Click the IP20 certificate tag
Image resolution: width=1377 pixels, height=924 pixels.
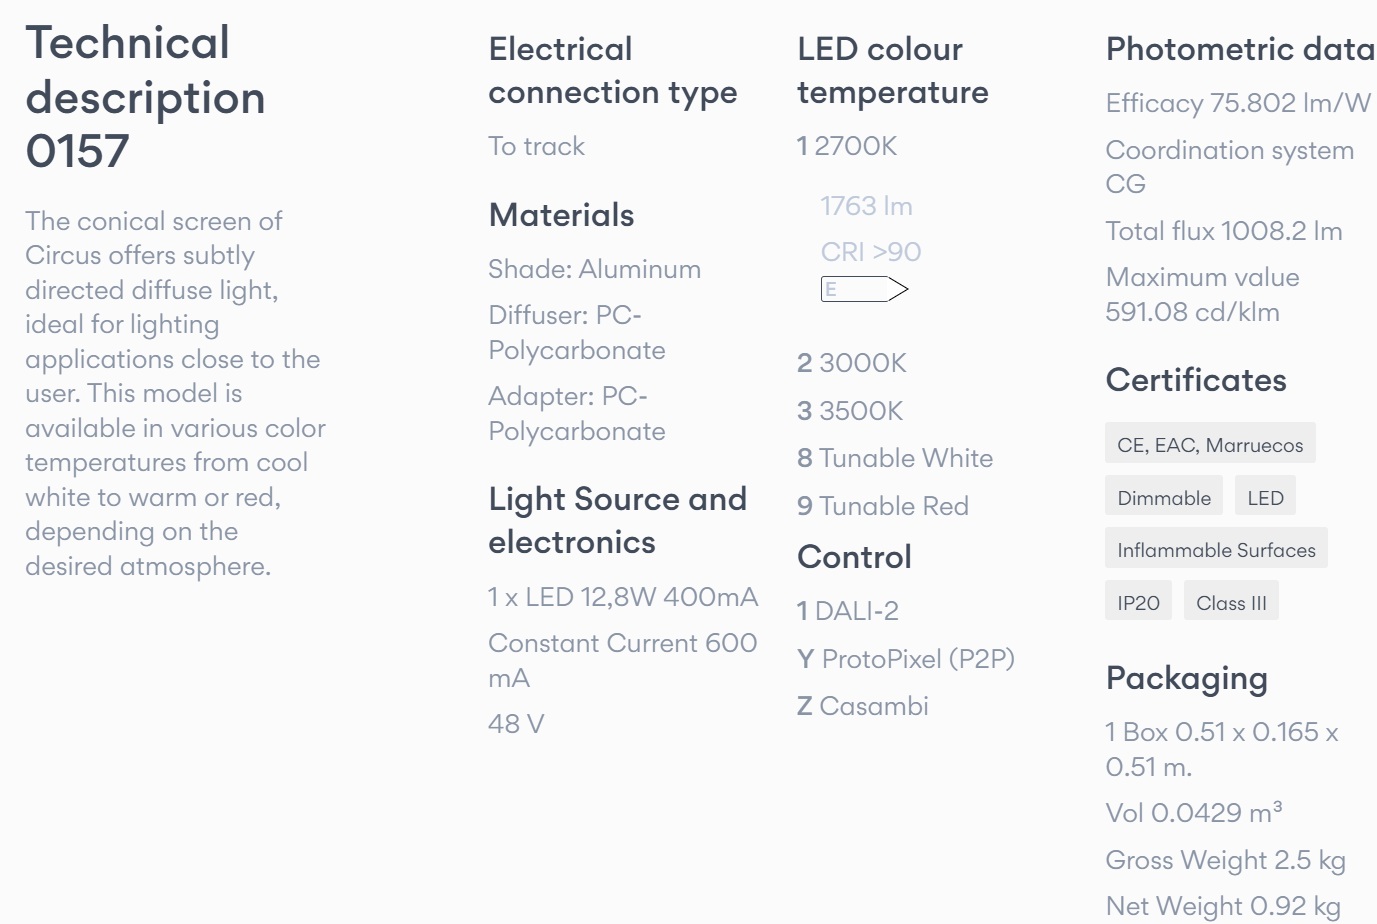point(1138,603)
